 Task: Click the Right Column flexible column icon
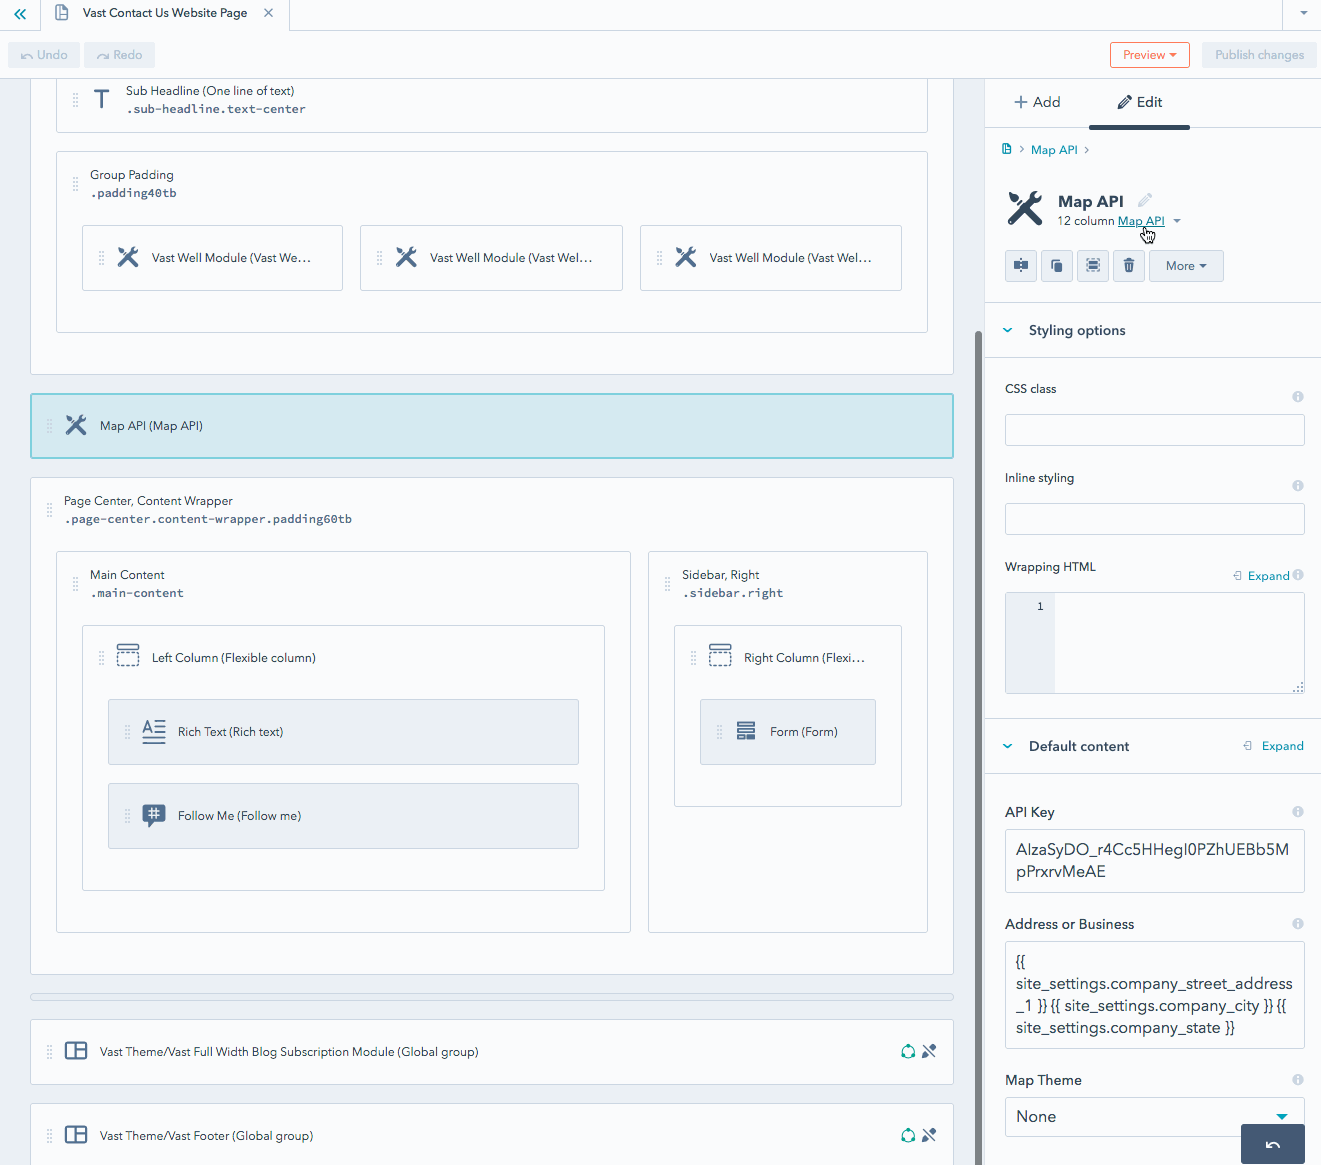click(720, 656)
